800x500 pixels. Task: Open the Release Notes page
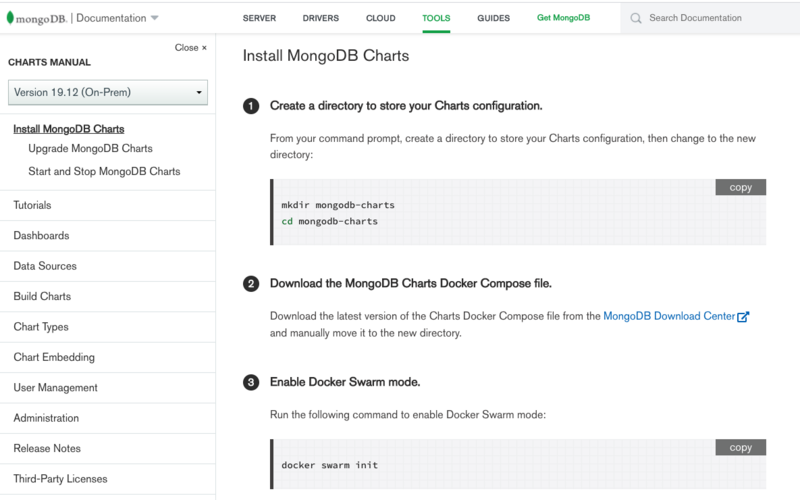click(x=47, y=448)
